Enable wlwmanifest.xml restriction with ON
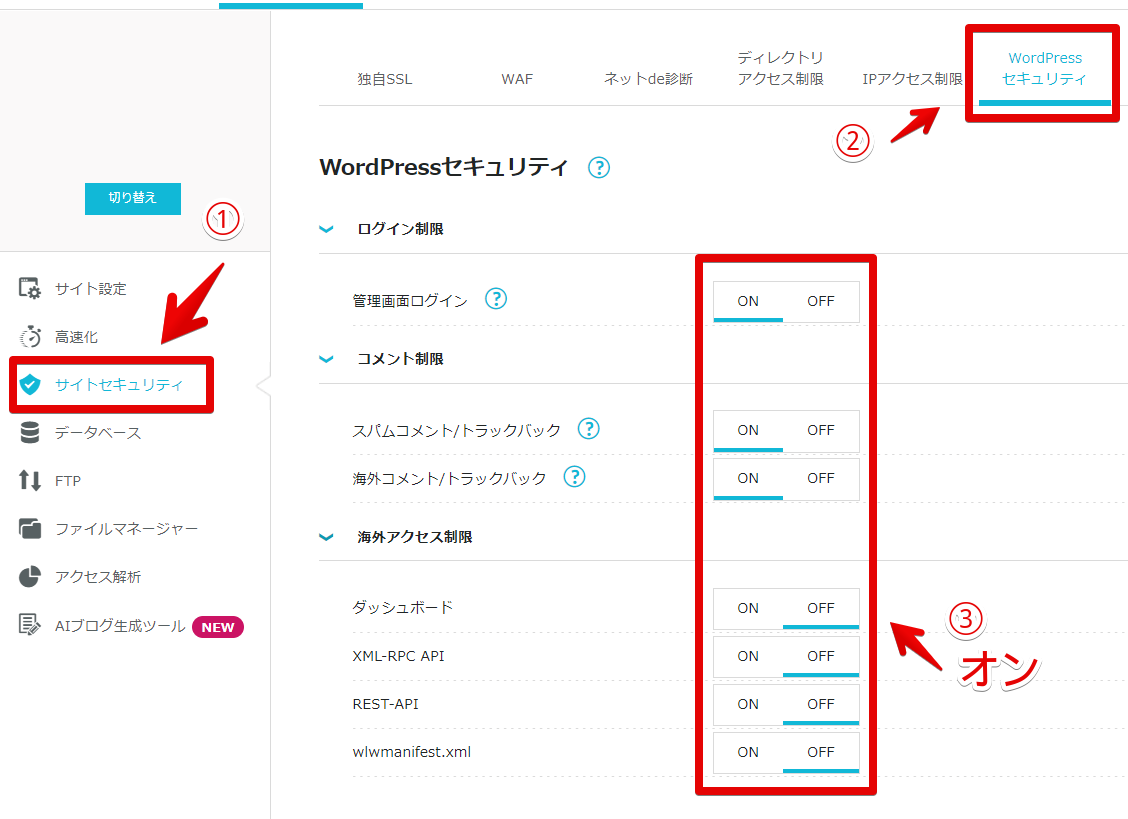Image resolution: width=1128 pixels, height=819 pixels. tap(748, 753)
